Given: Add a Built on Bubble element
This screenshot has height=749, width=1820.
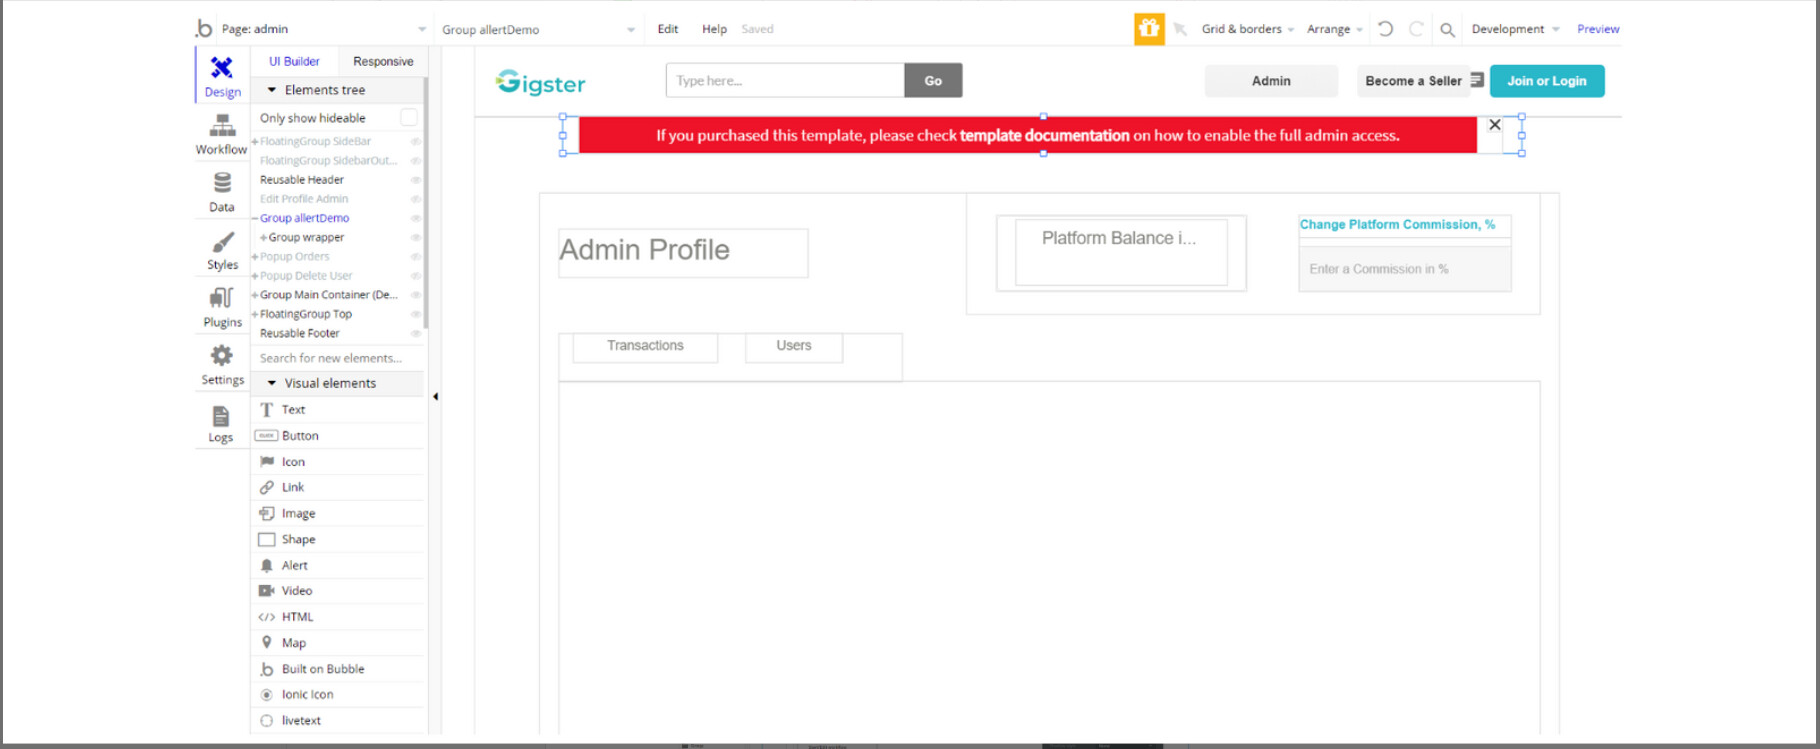Looking at the screenshot, I should click(x=338, y=668).
